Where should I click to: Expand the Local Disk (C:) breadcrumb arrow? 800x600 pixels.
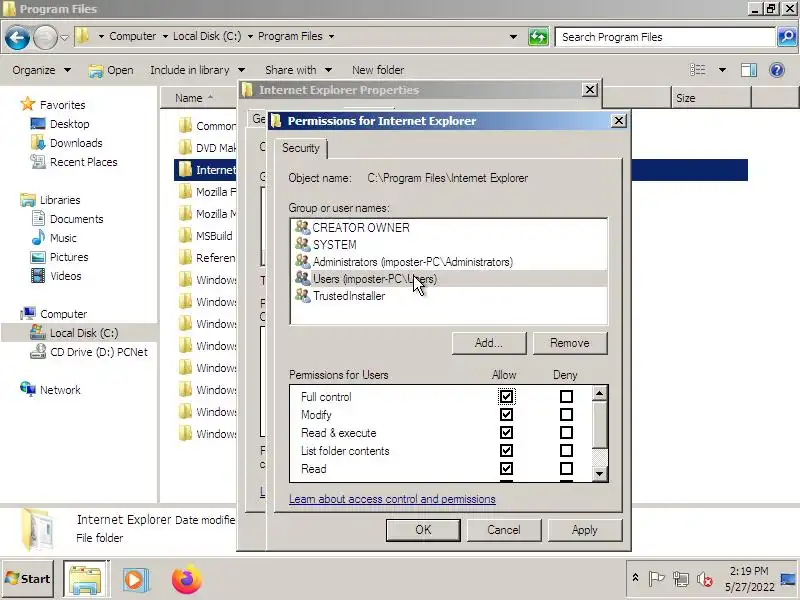[250, 36]
